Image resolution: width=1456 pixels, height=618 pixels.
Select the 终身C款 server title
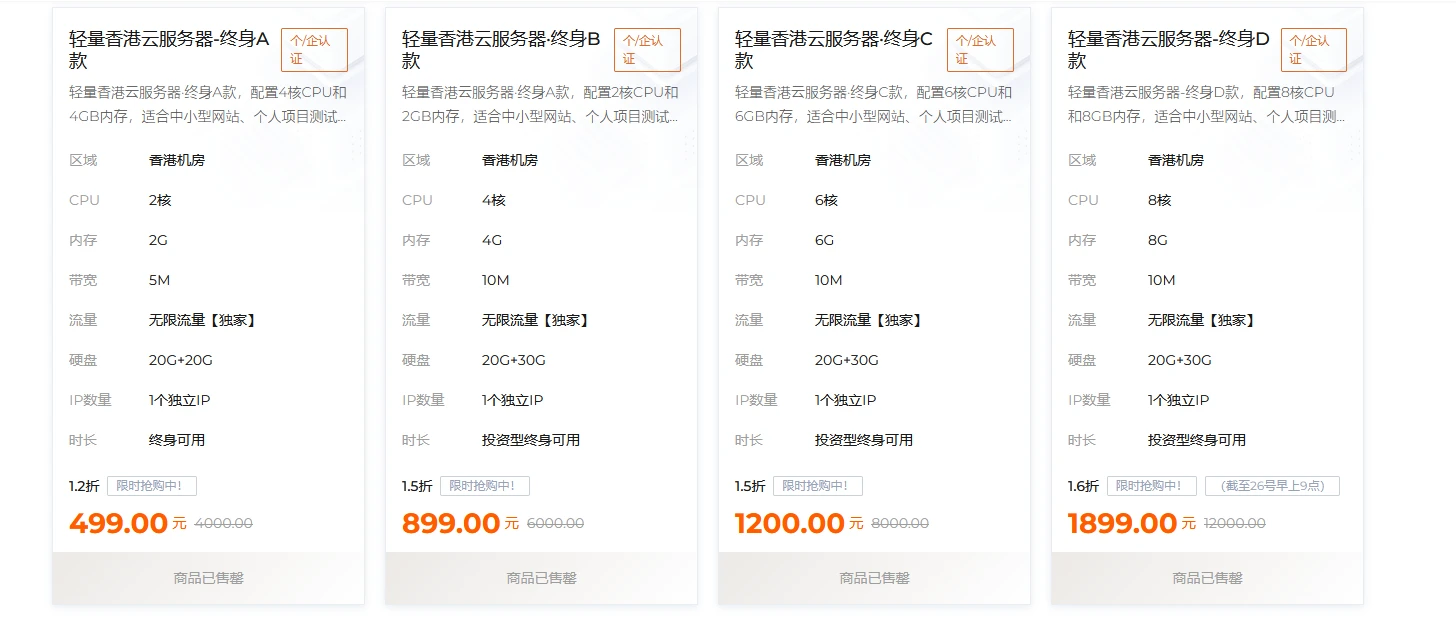click(834, 49)
